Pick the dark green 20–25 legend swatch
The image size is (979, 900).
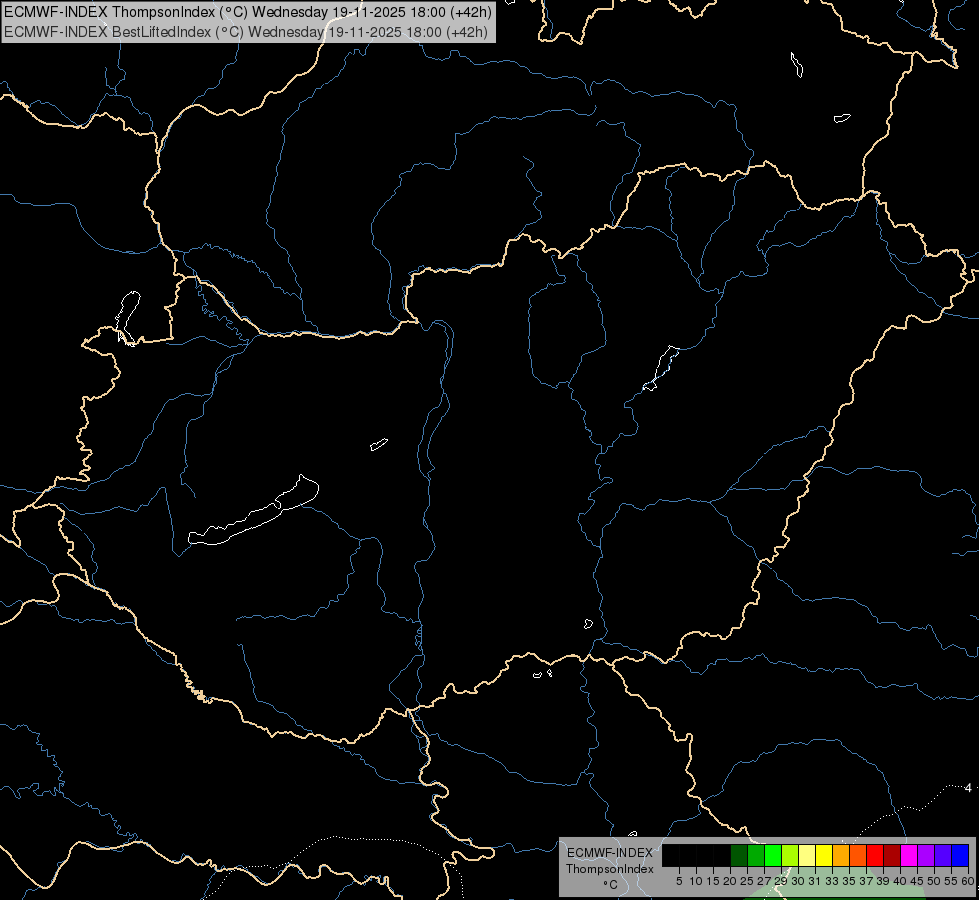(x=739, y=855)
